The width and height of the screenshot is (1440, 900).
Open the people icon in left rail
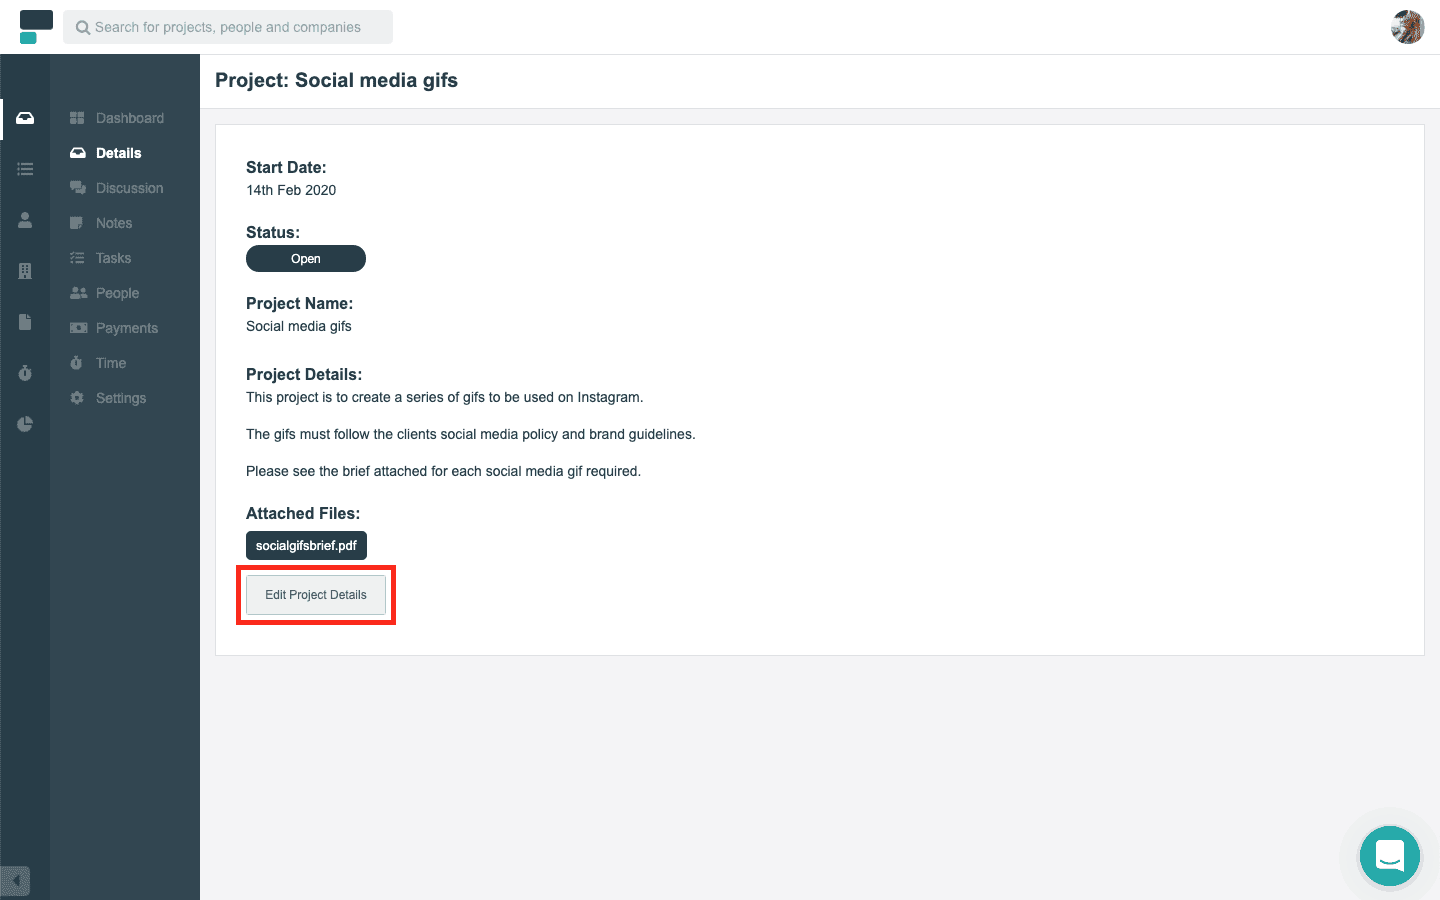click(25, 220)
